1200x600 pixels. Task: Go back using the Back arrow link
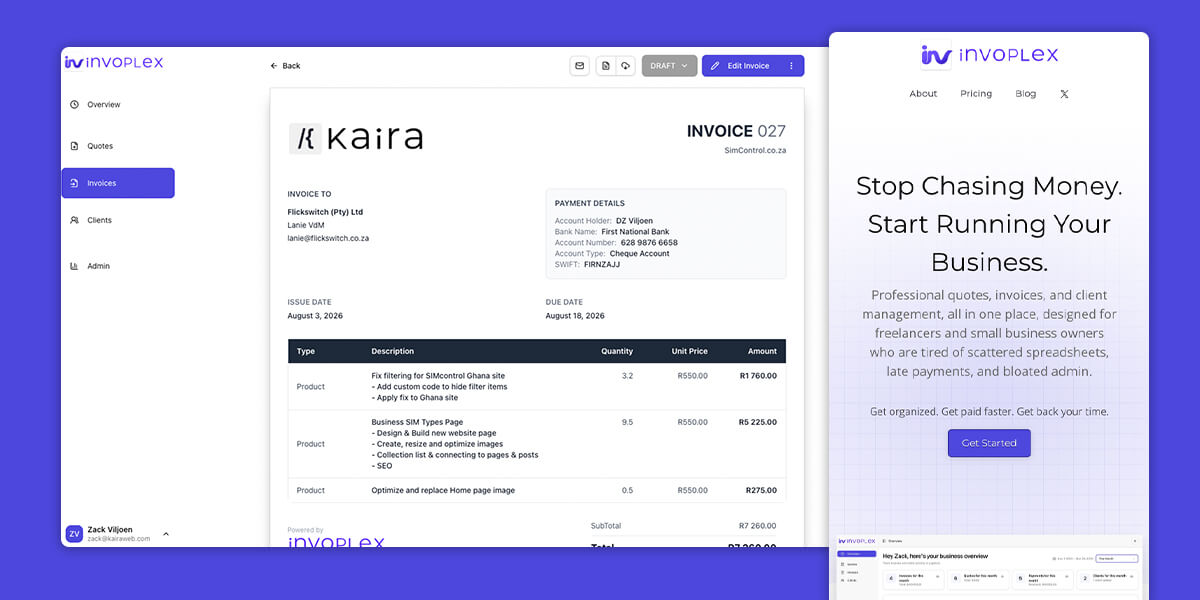(x=285, y=66)
